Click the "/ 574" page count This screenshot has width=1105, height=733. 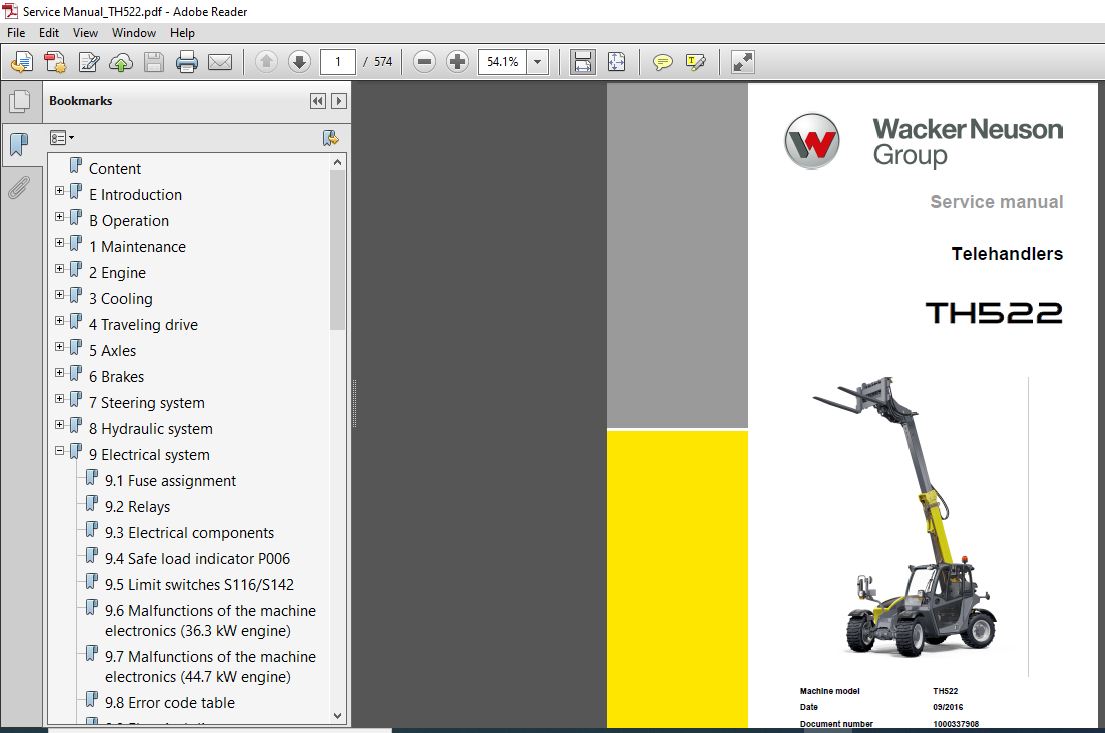point(378,62)
